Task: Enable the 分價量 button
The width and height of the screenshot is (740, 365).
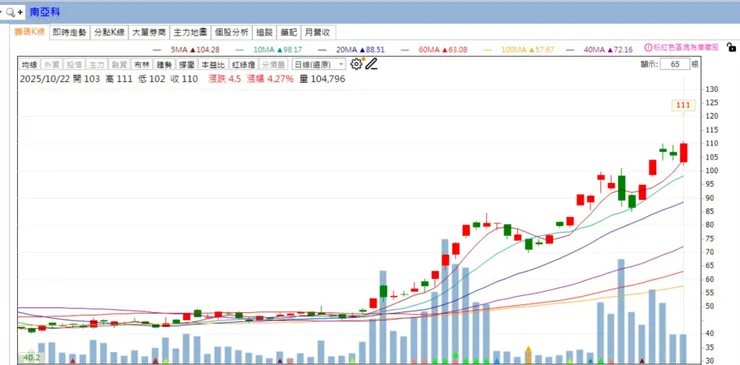Action: [x=274, y=65]
